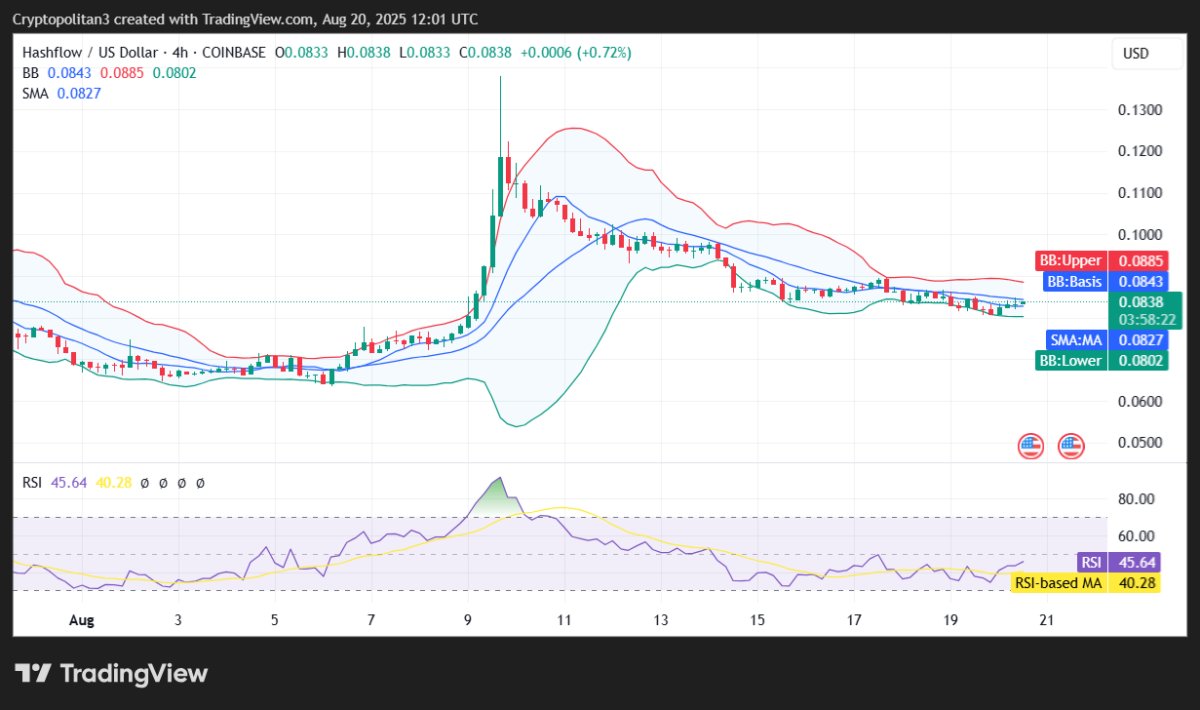Click the BB:Basis price label 0.0843
Screen dimensions: 1200x710
(x=1139, y=282)
